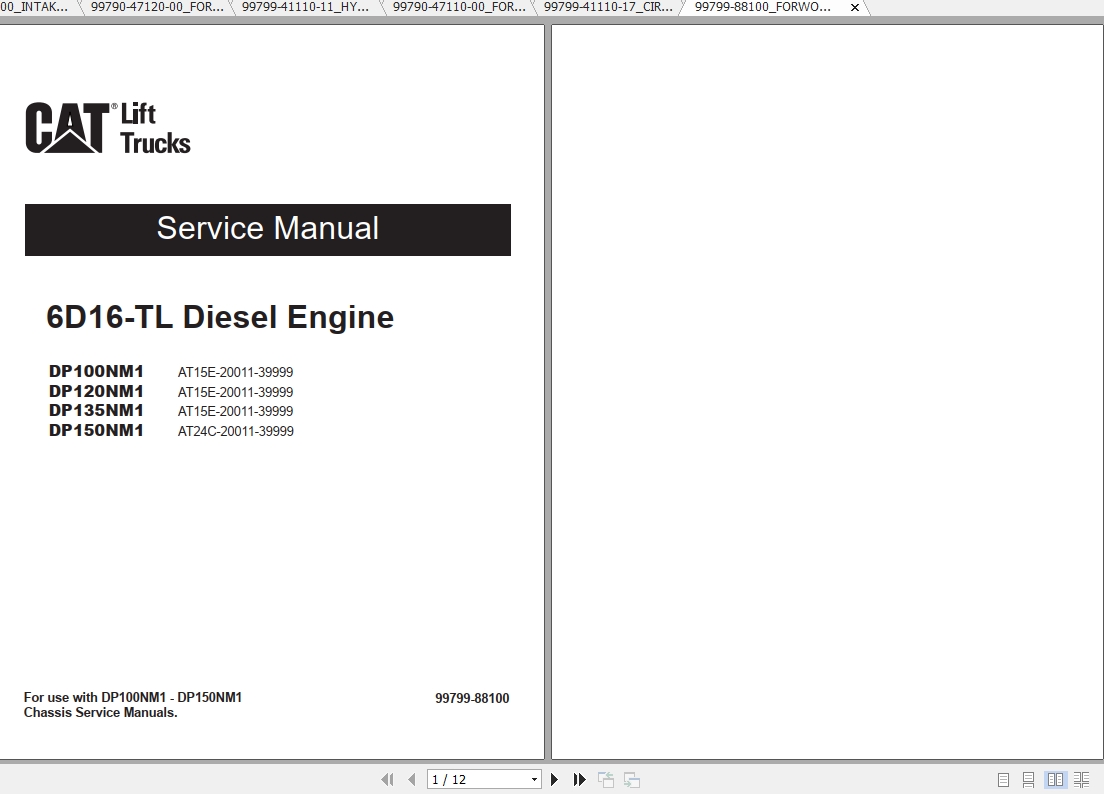Viewport: 1104px width, 794px height.
Task: Switch to single page layout view
Action: click(x=1003, y=779)
